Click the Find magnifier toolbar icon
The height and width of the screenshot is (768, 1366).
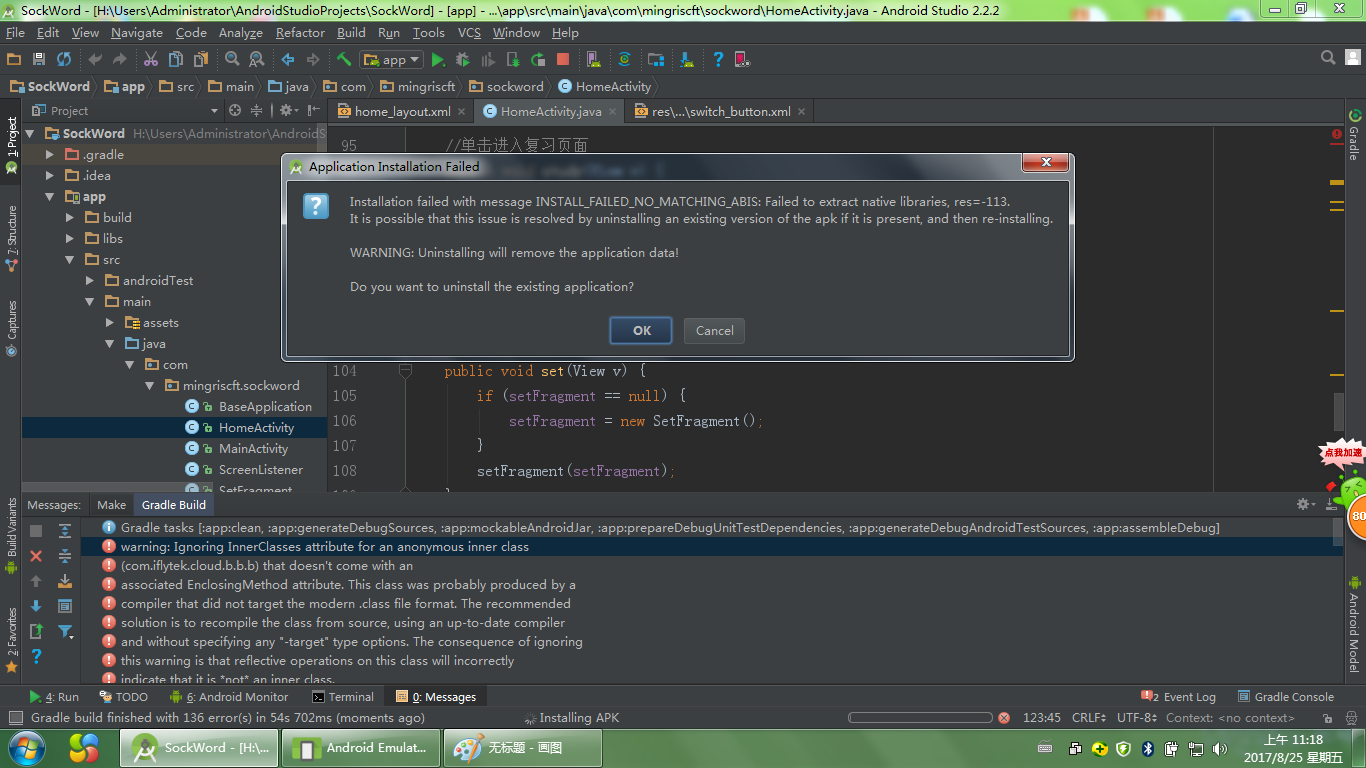tap(232, 60)
